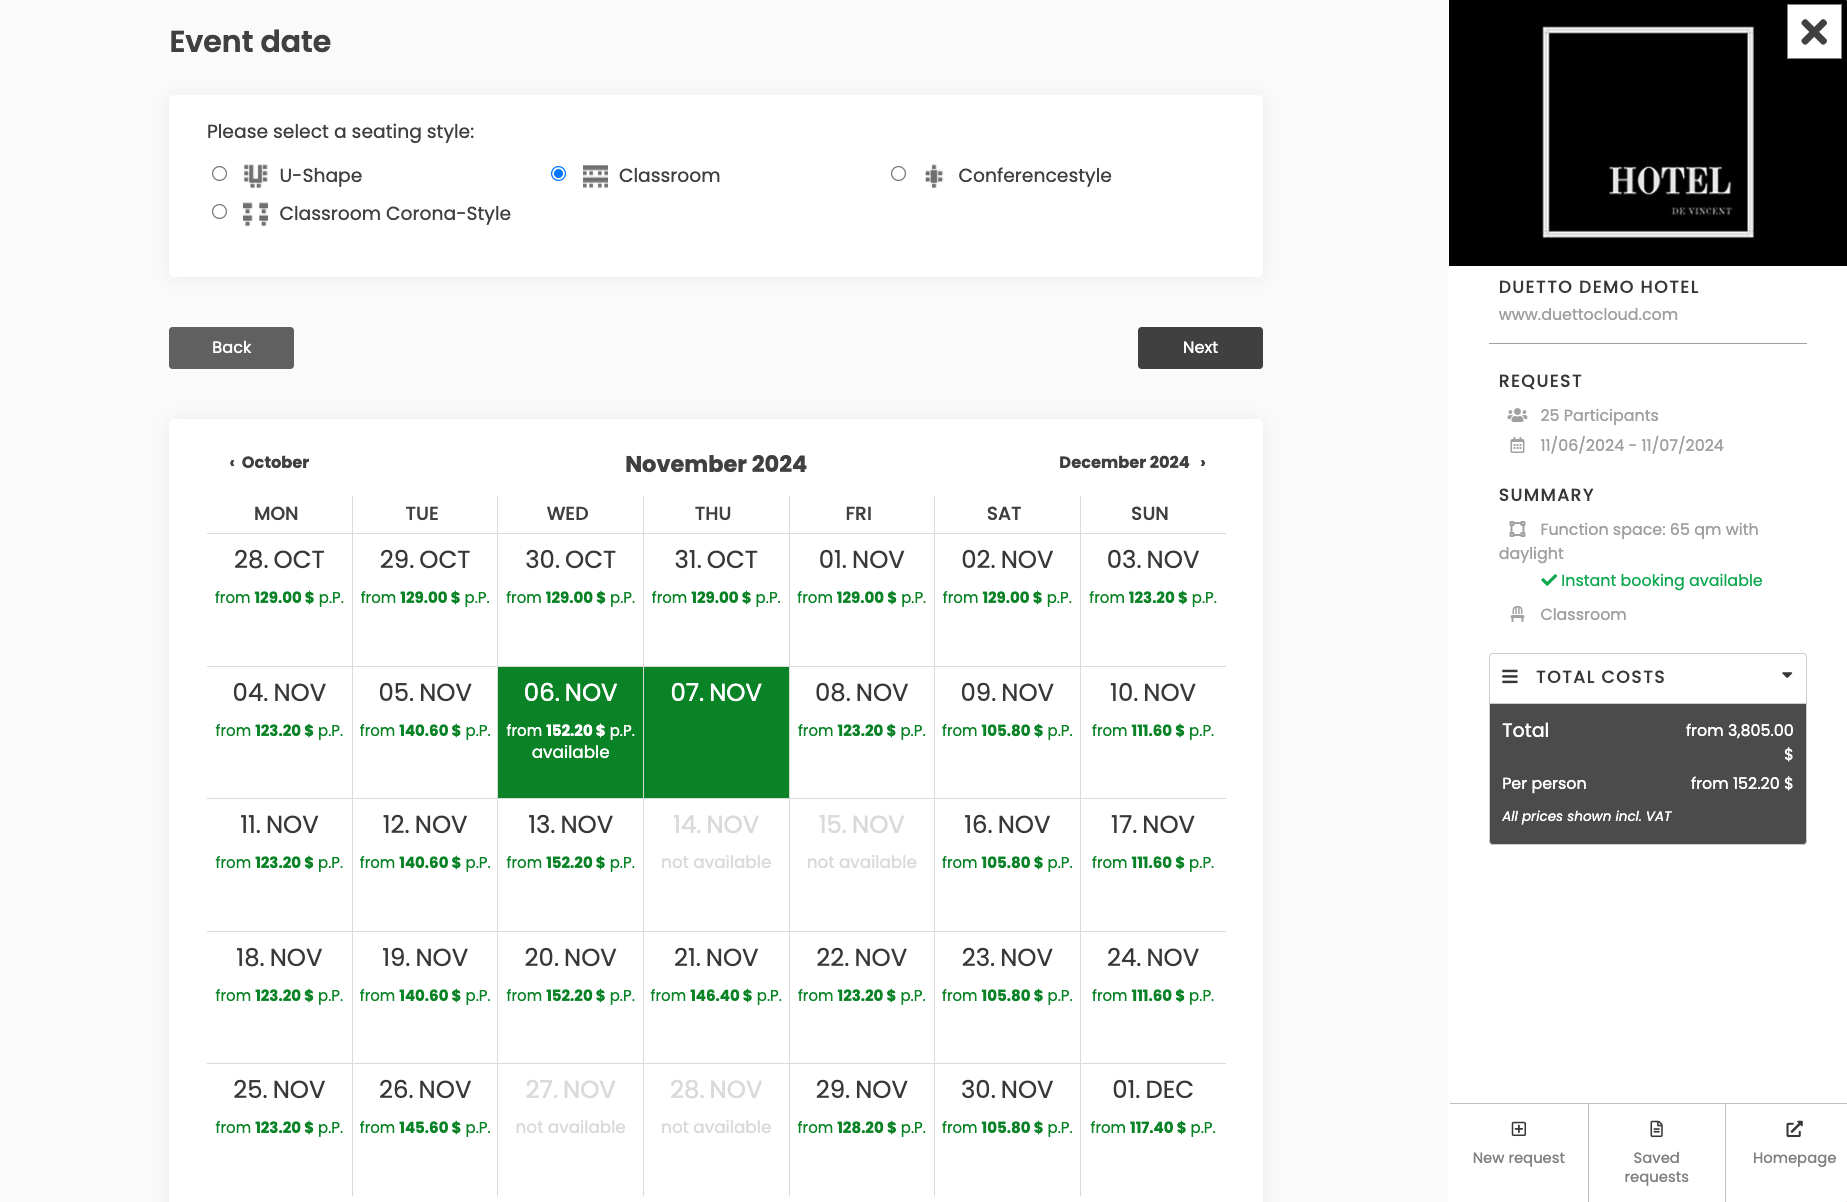Select the Conferencestyle radio button
Screen dimensions: 1847x1202
point(898,174)
